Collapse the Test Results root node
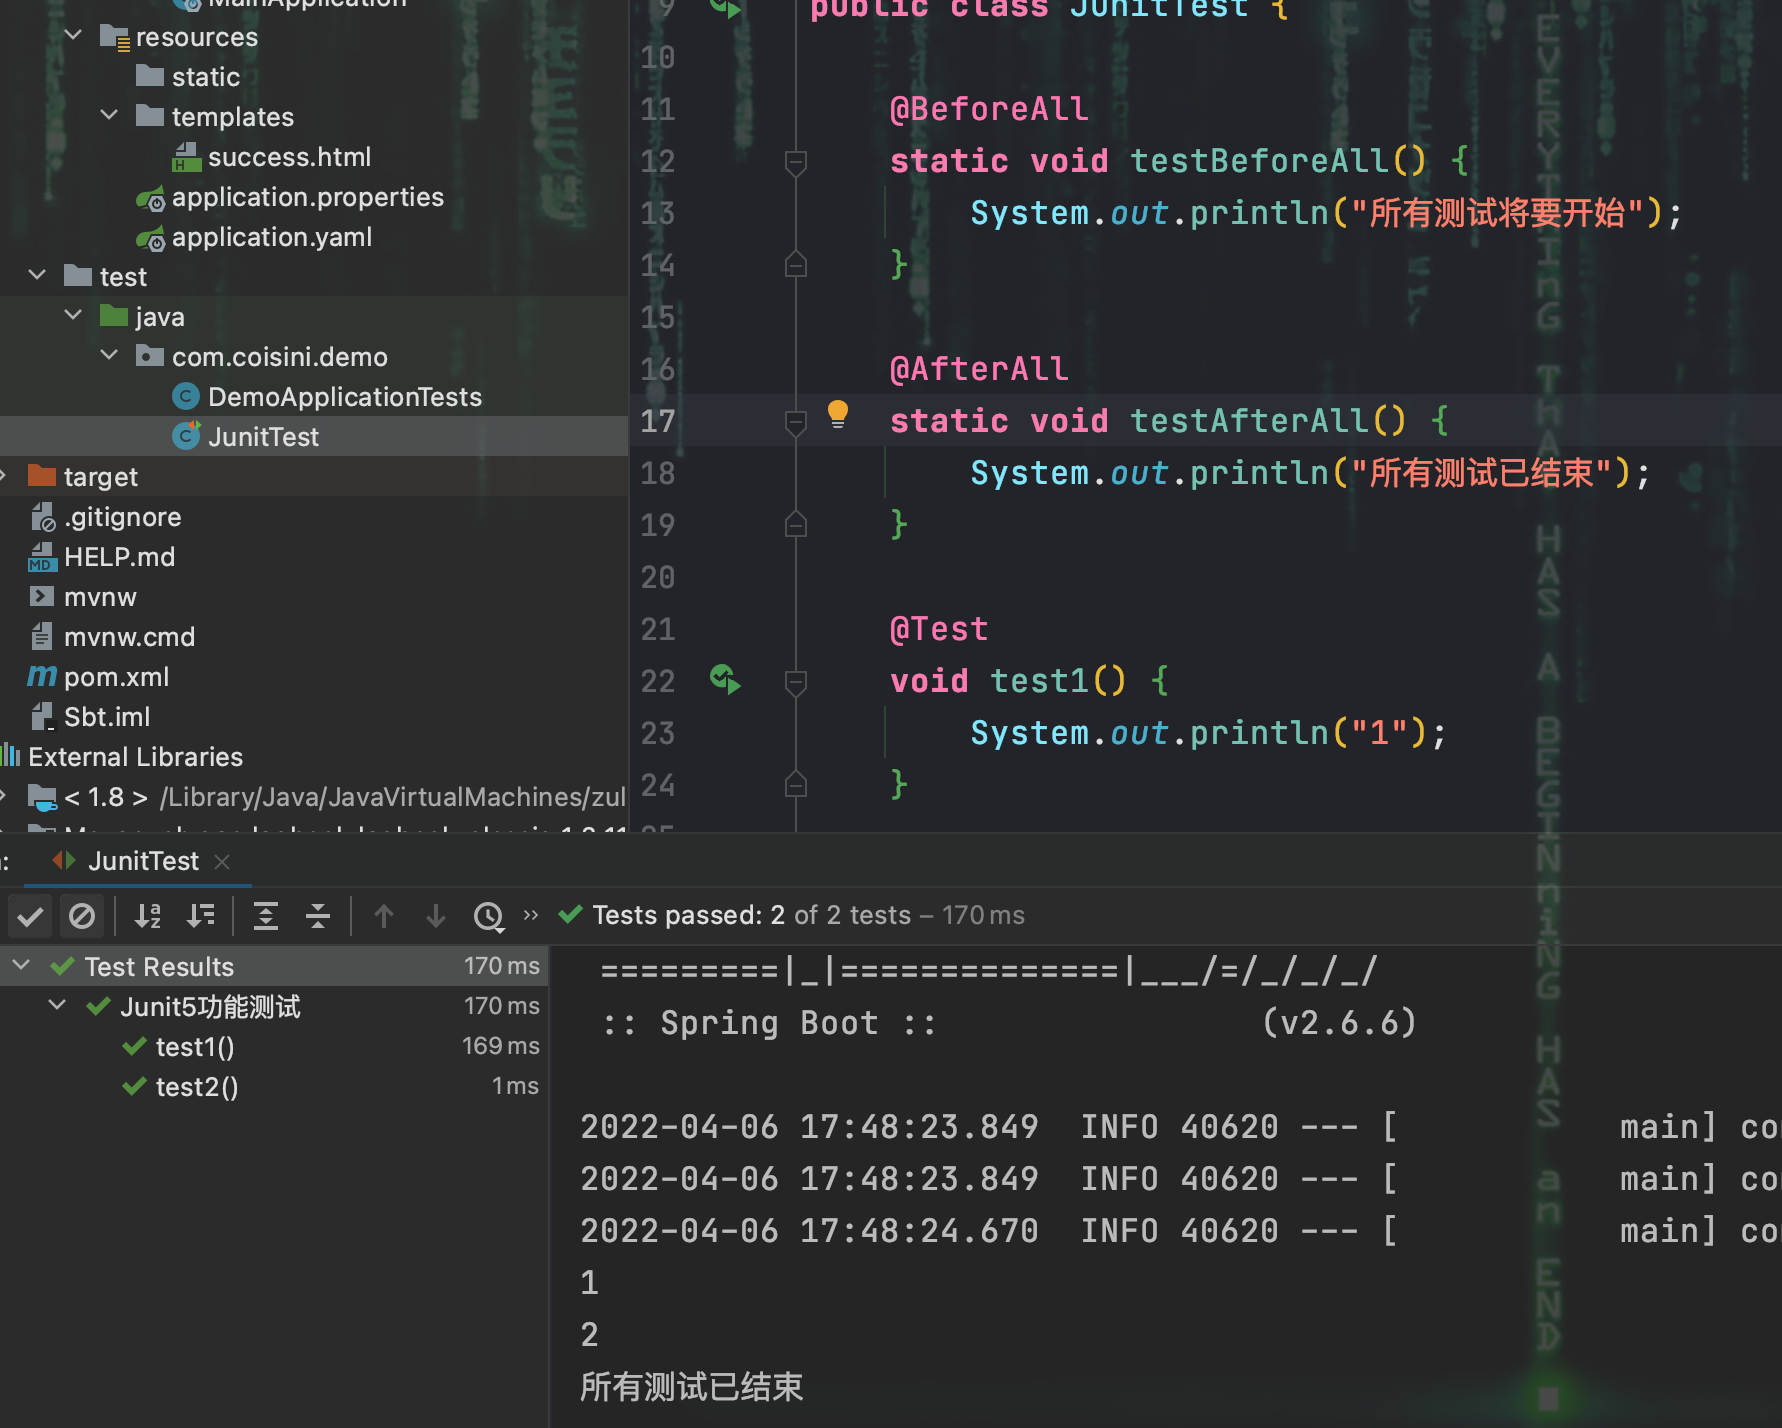The width and height of the screenshot is (1782, 1428). click(x=21, y=966)
